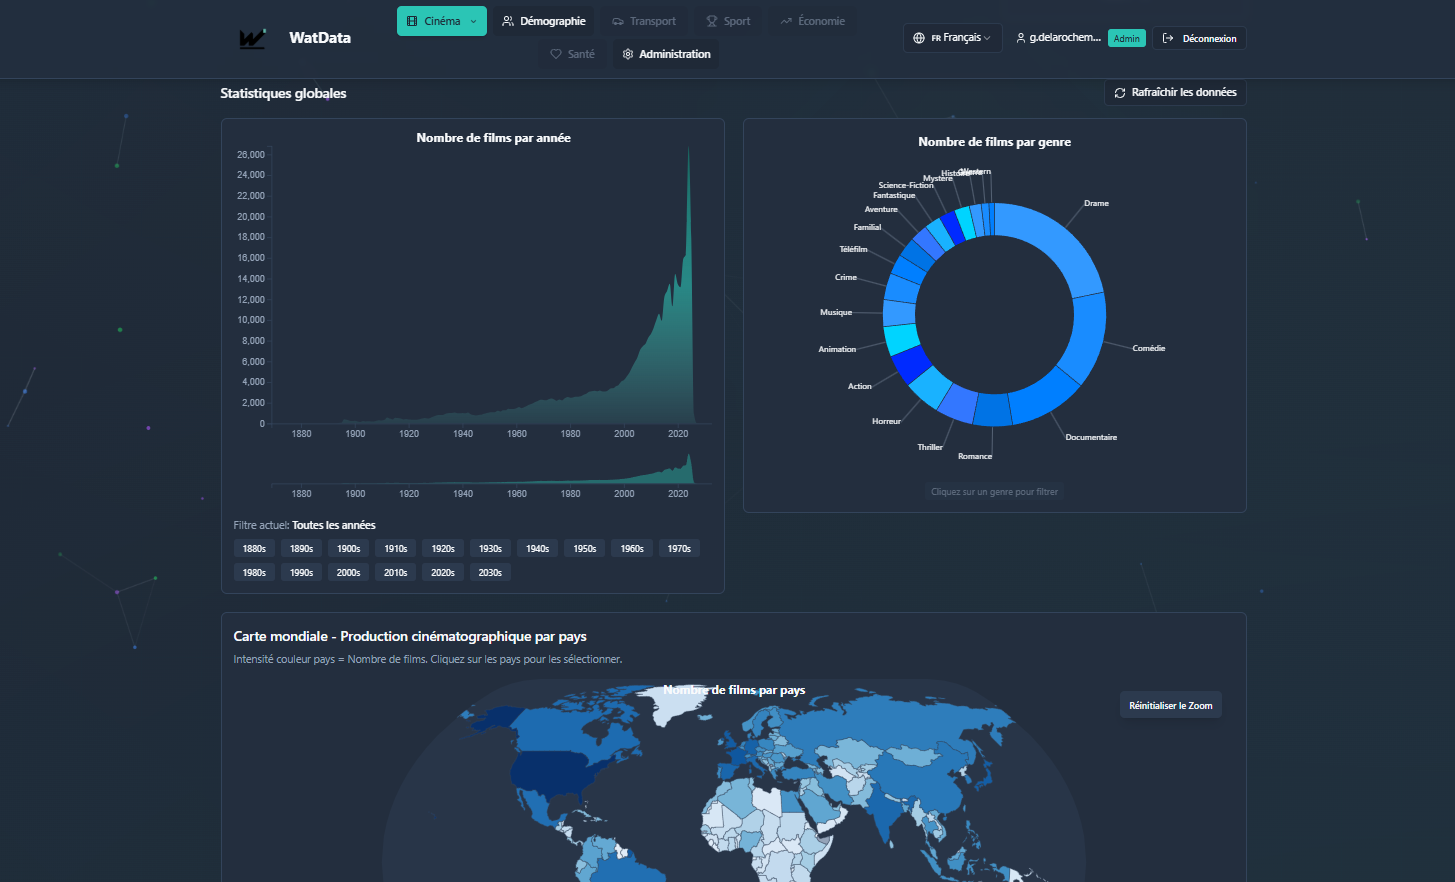Pick the 2010s decade filter
The height and width of the screenshot is (882, 1455).
coord(396,572)
